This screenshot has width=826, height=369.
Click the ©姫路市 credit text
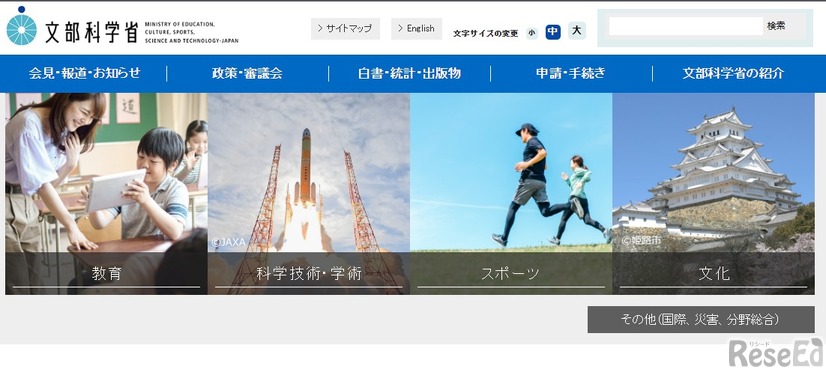(x=641, y=240)
